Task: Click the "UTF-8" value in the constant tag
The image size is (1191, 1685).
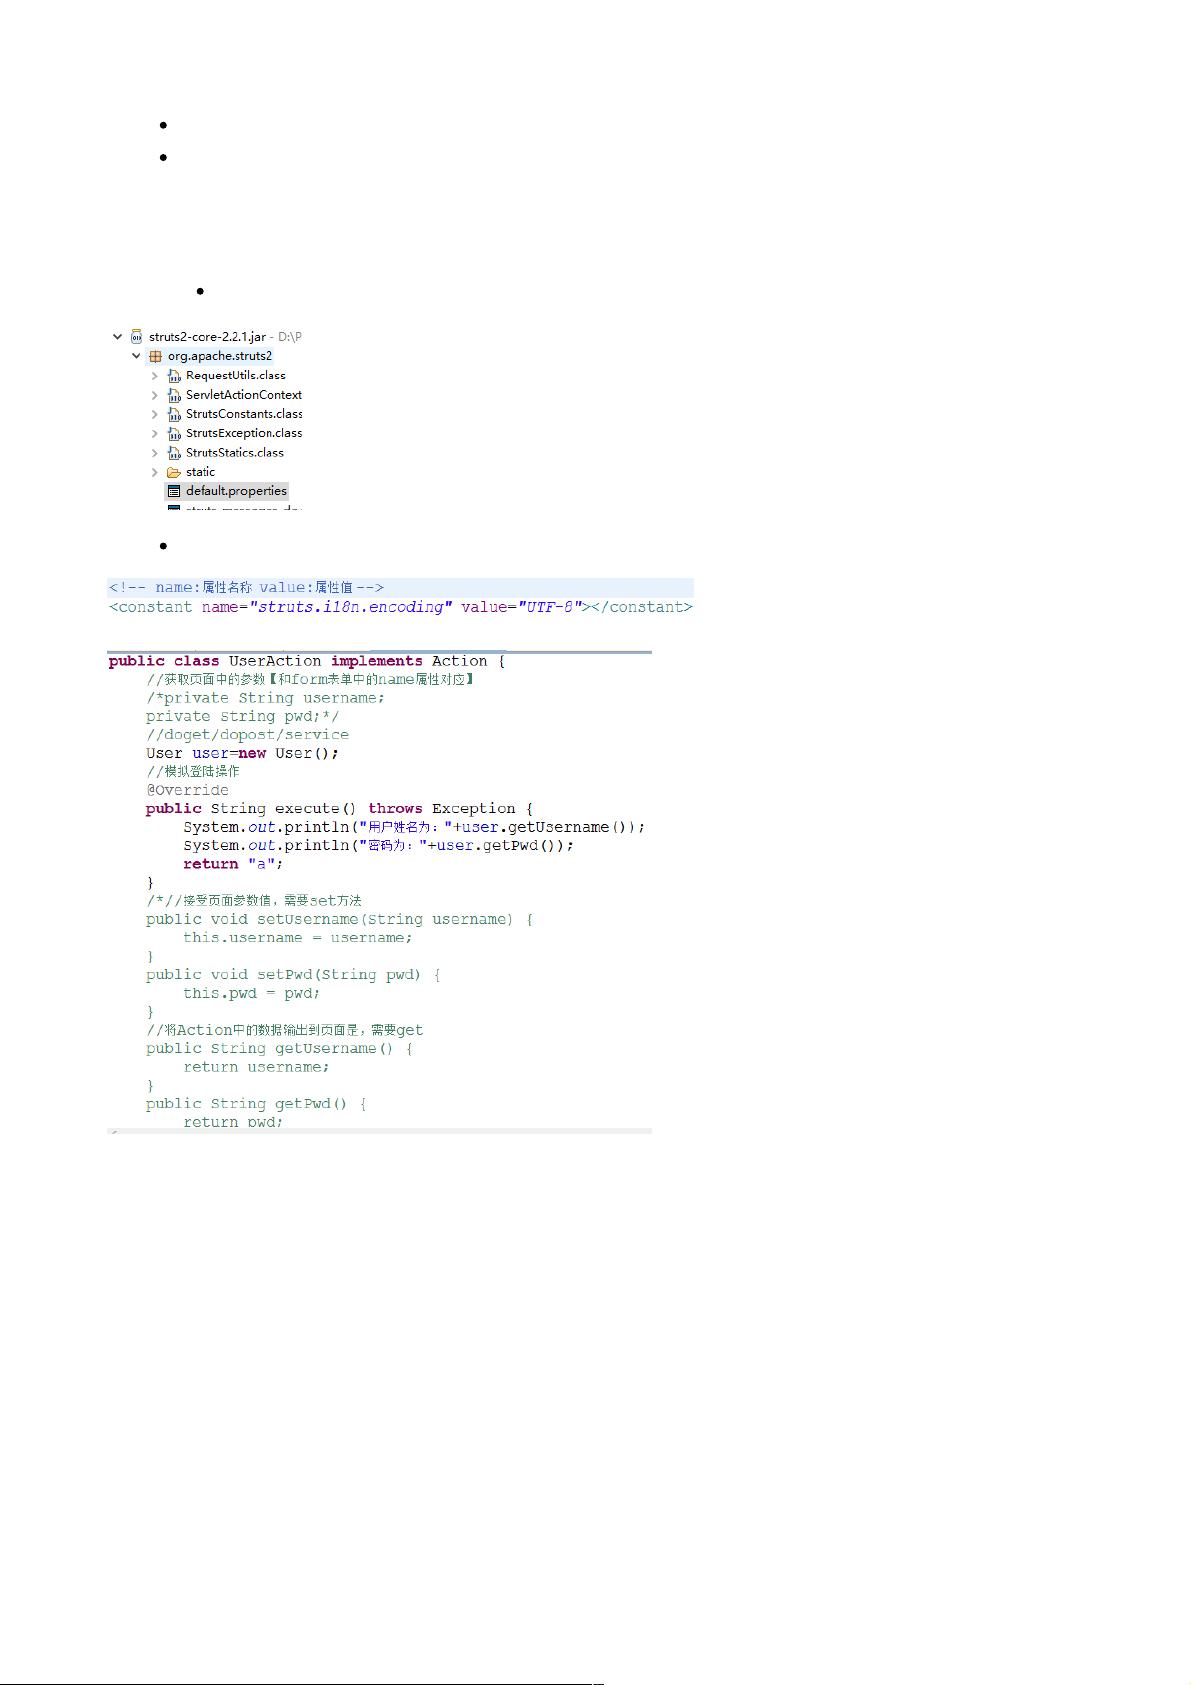Action: click(x=549, y=607)
